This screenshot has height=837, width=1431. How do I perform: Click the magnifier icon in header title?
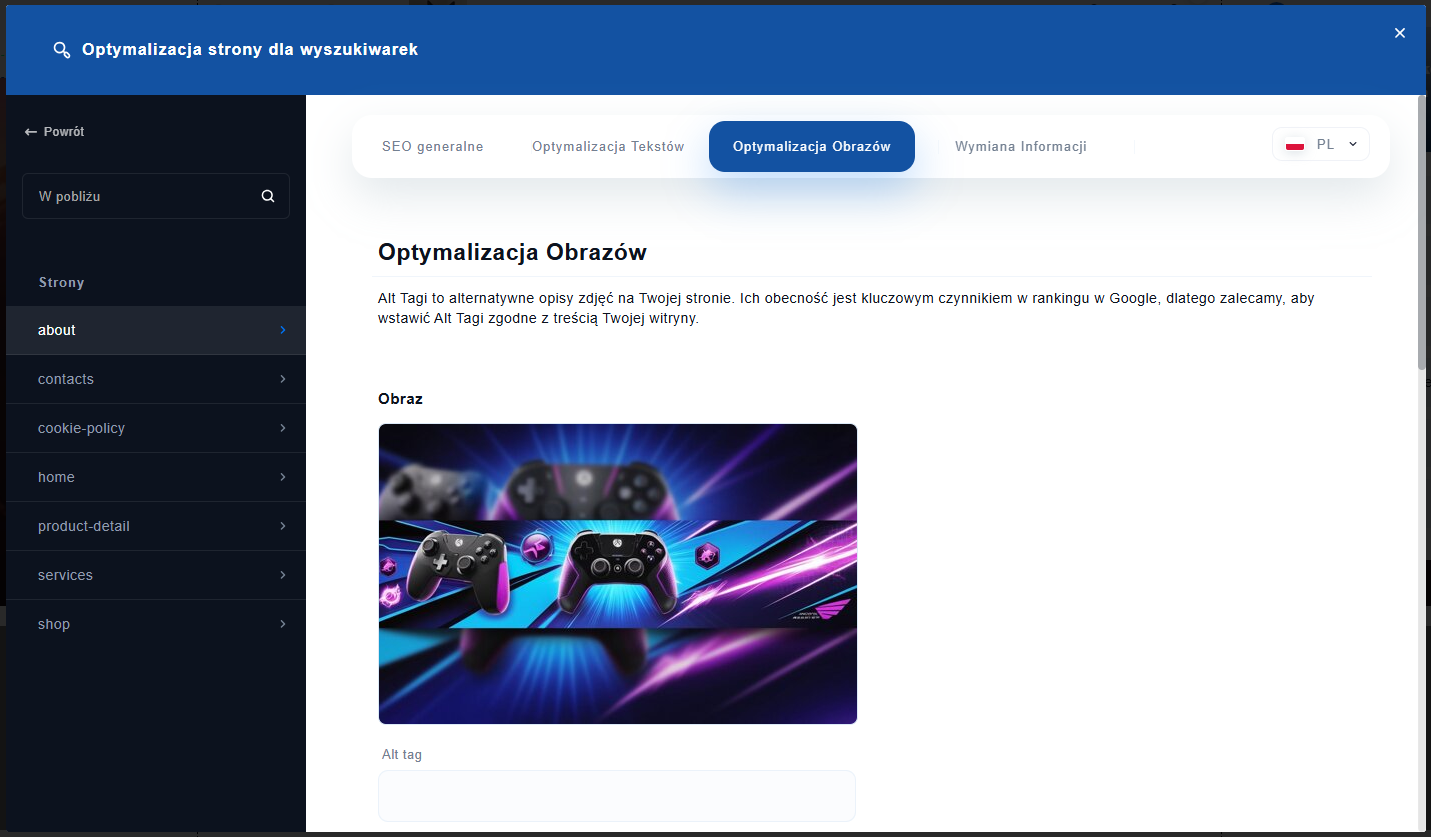[62, 49]
